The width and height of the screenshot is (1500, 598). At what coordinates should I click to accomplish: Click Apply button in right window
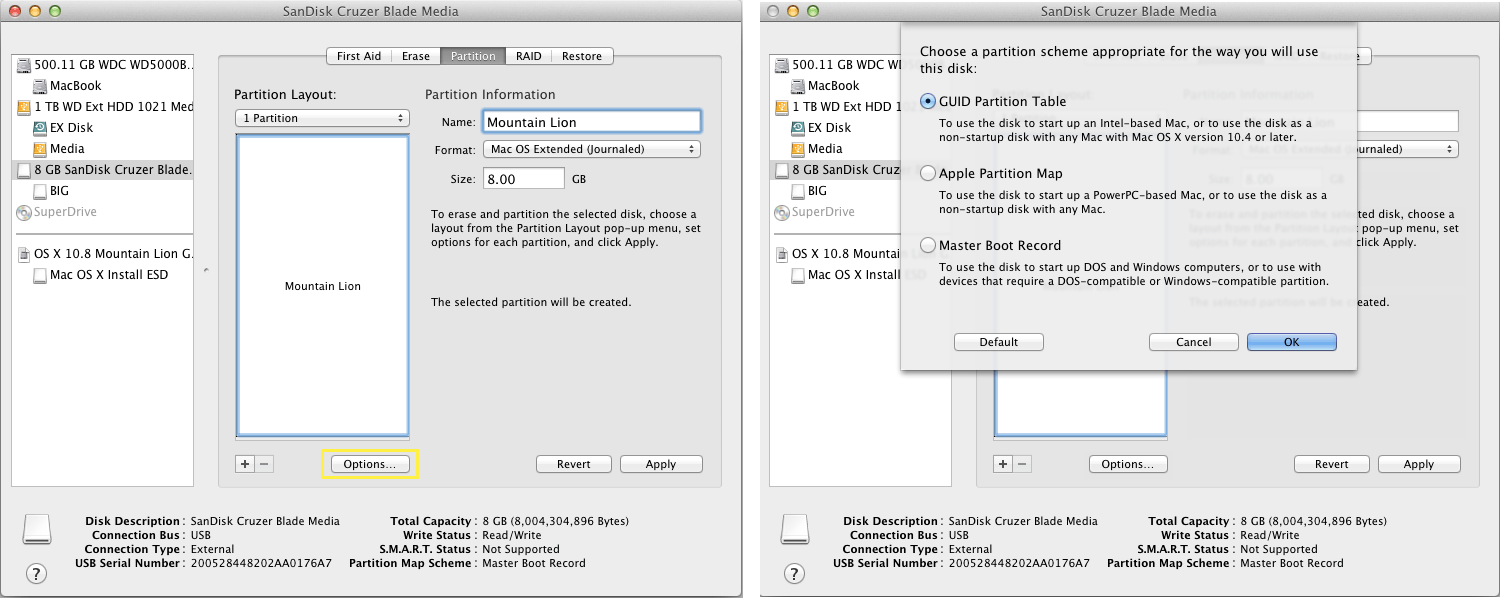pyautogui.click(x=1419, y=464)
